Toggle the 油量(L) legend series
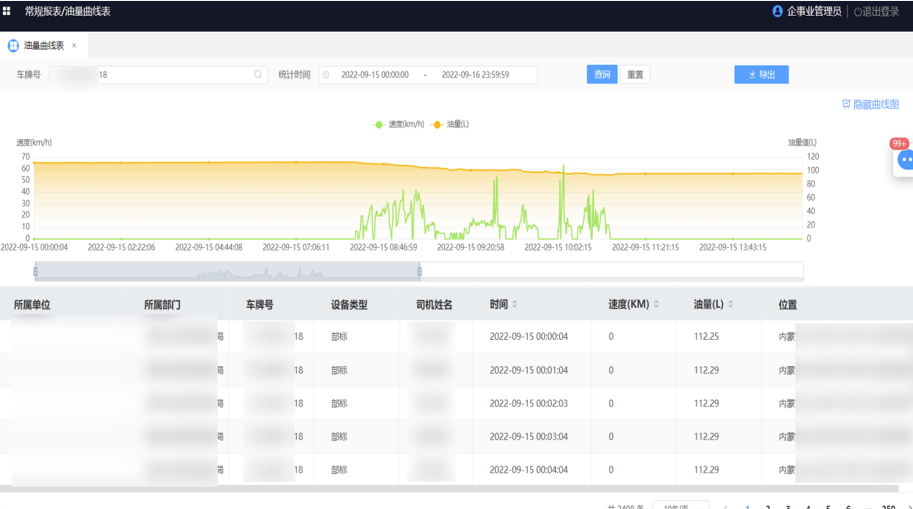The height and width of the screenshot is (509, 913). [x=451, y=124]
